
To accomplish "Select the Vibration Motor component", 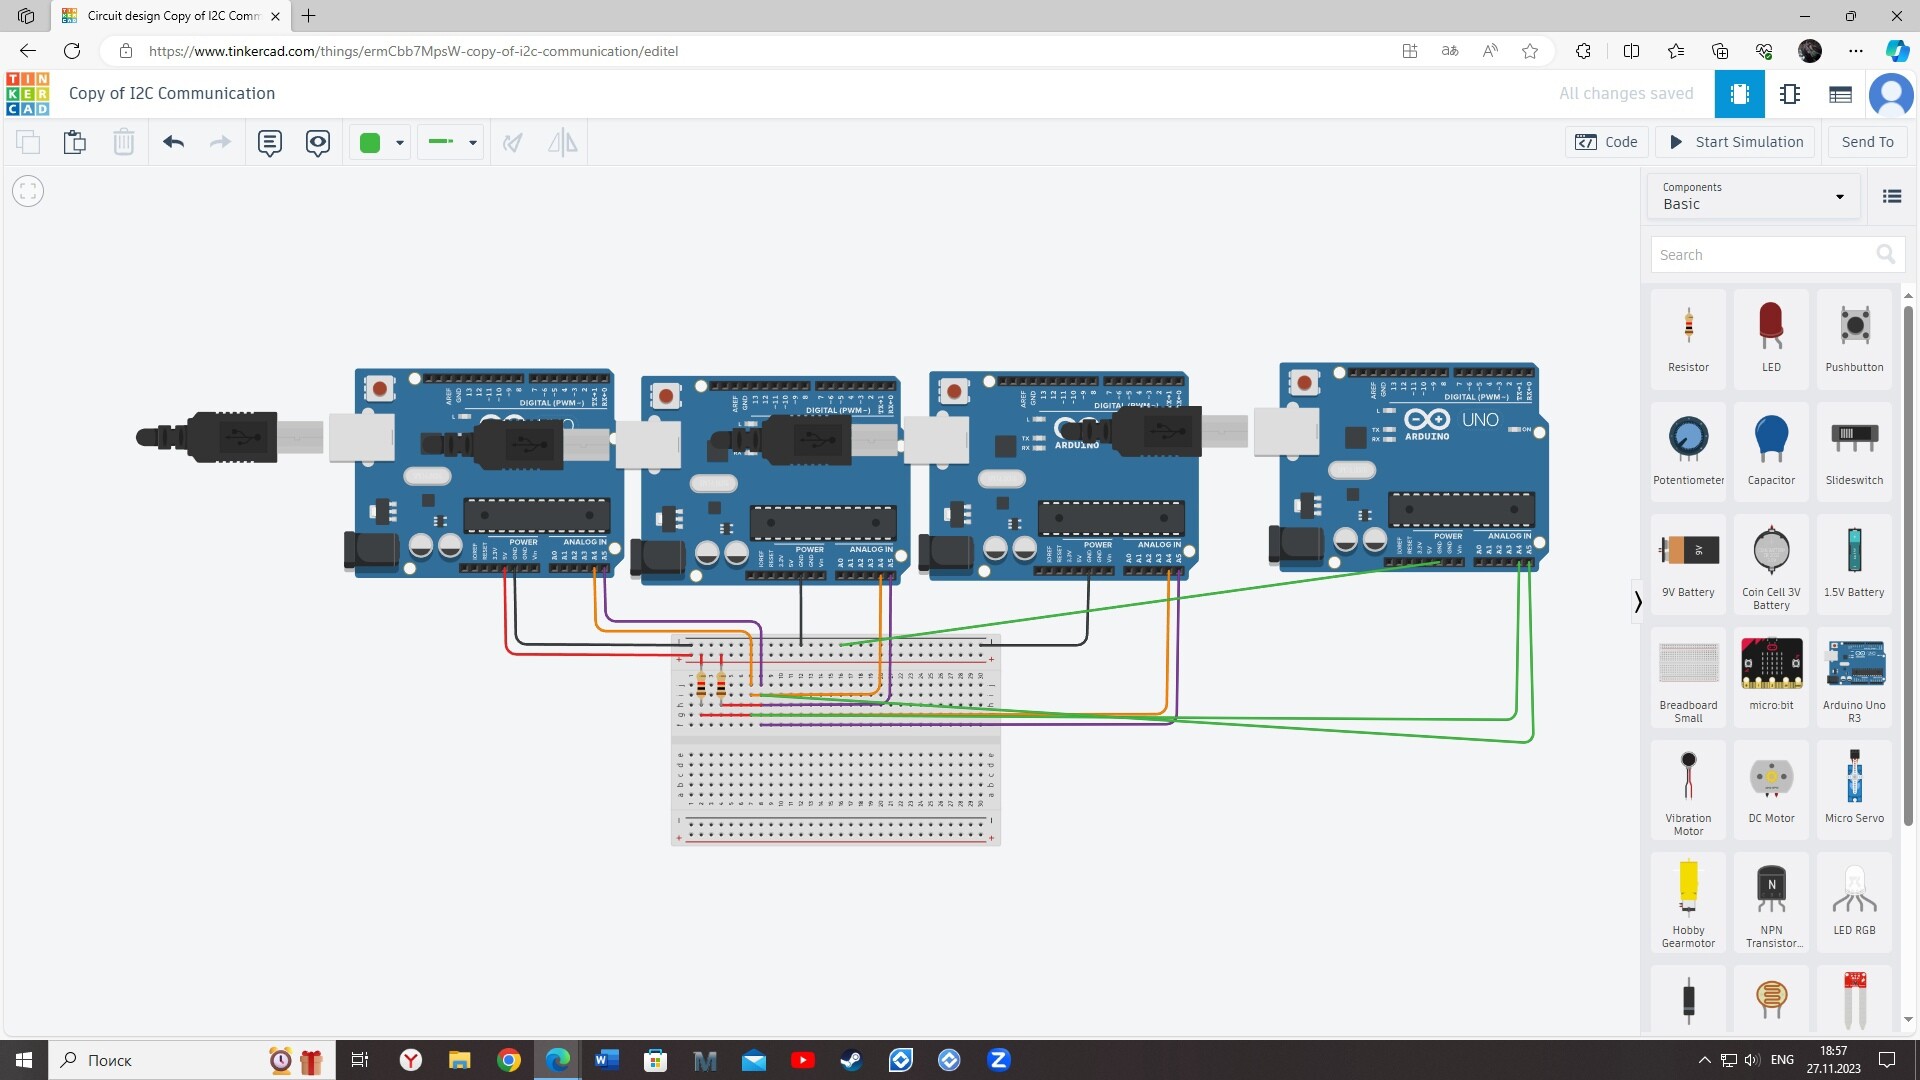I will [x=1688, y=790].
